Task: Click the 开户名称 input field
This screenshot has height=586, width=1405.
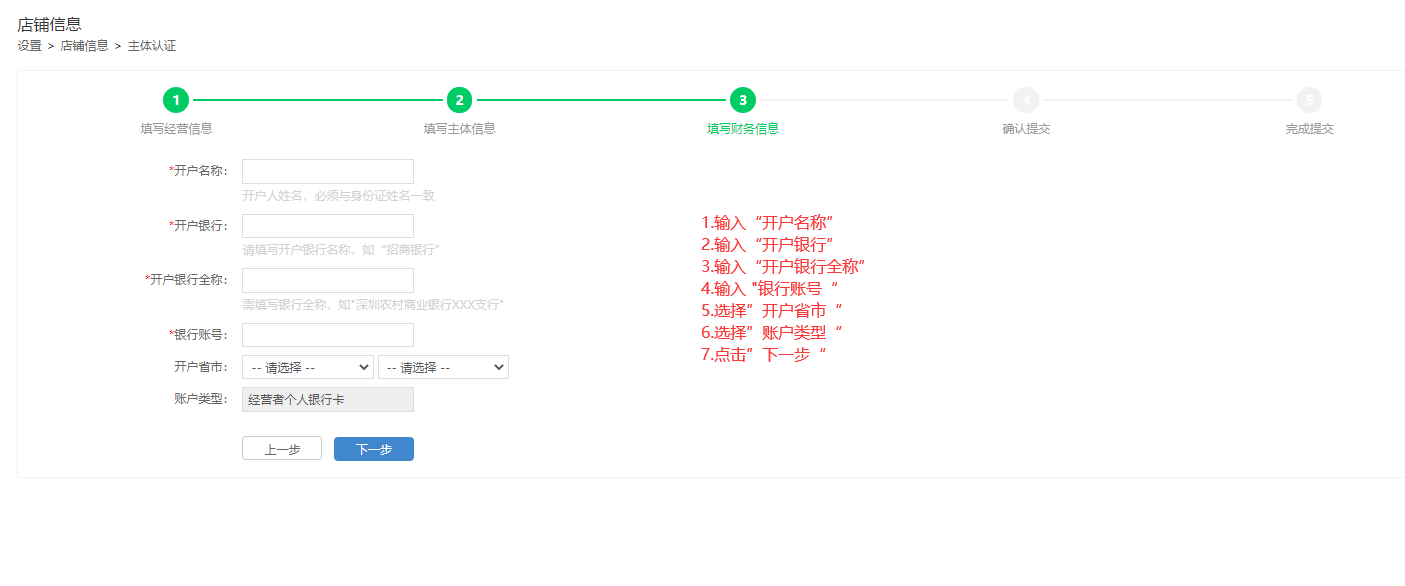Action: pyautogui.click(x=327, y=172)
